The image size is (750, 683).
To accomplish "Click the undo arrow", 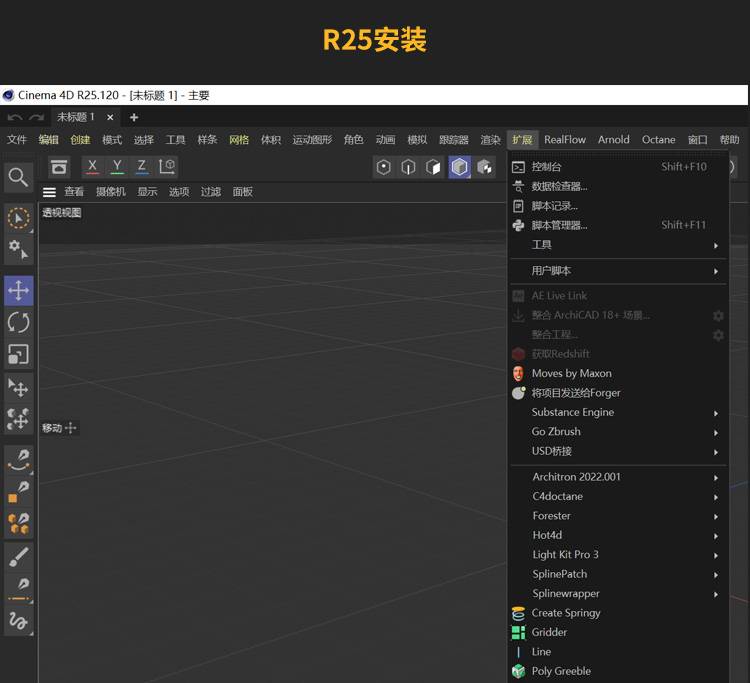I will tap(14, 117).
